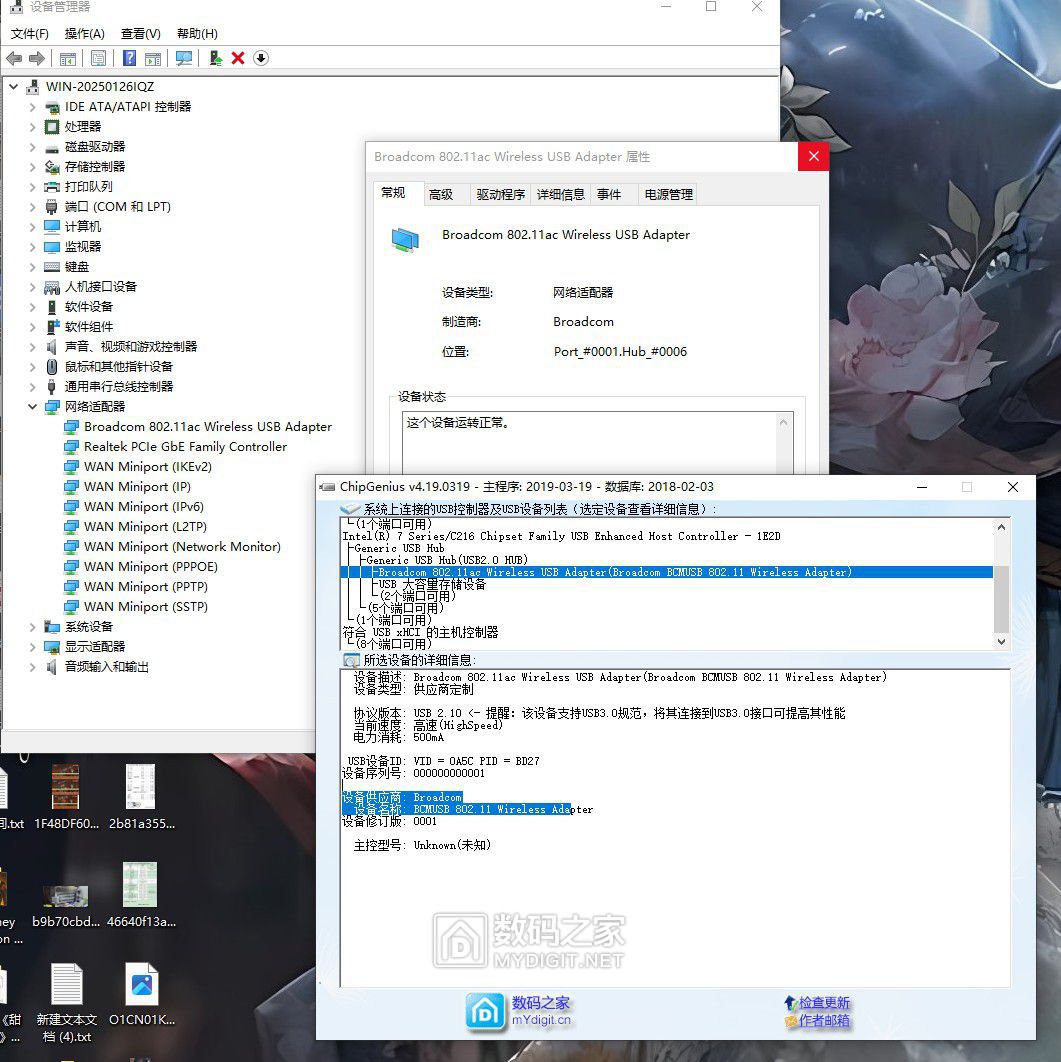Minimize the ChipGenius window
The image size is (1061, 1062).
click(922, 487)
